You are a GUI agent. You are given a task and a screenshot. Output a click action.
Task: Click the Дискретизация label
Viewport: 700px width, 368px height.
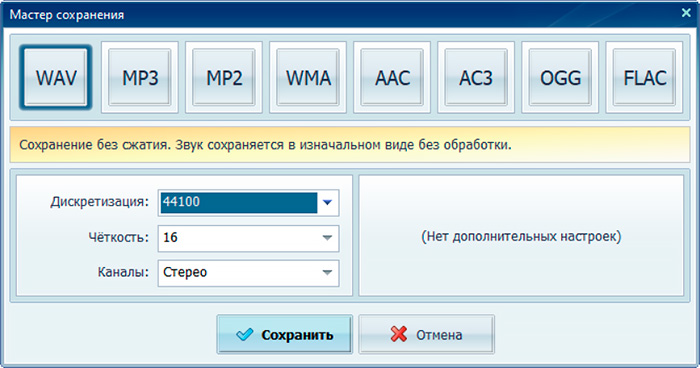(100, 202)
